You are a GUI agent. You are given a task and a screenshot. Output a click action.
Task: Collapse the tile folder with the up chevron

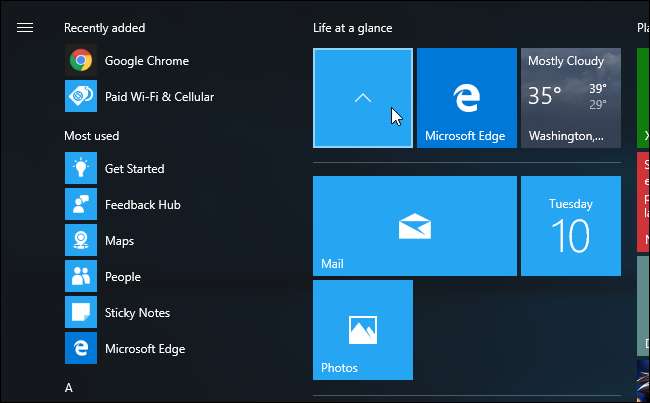(363, 98)
